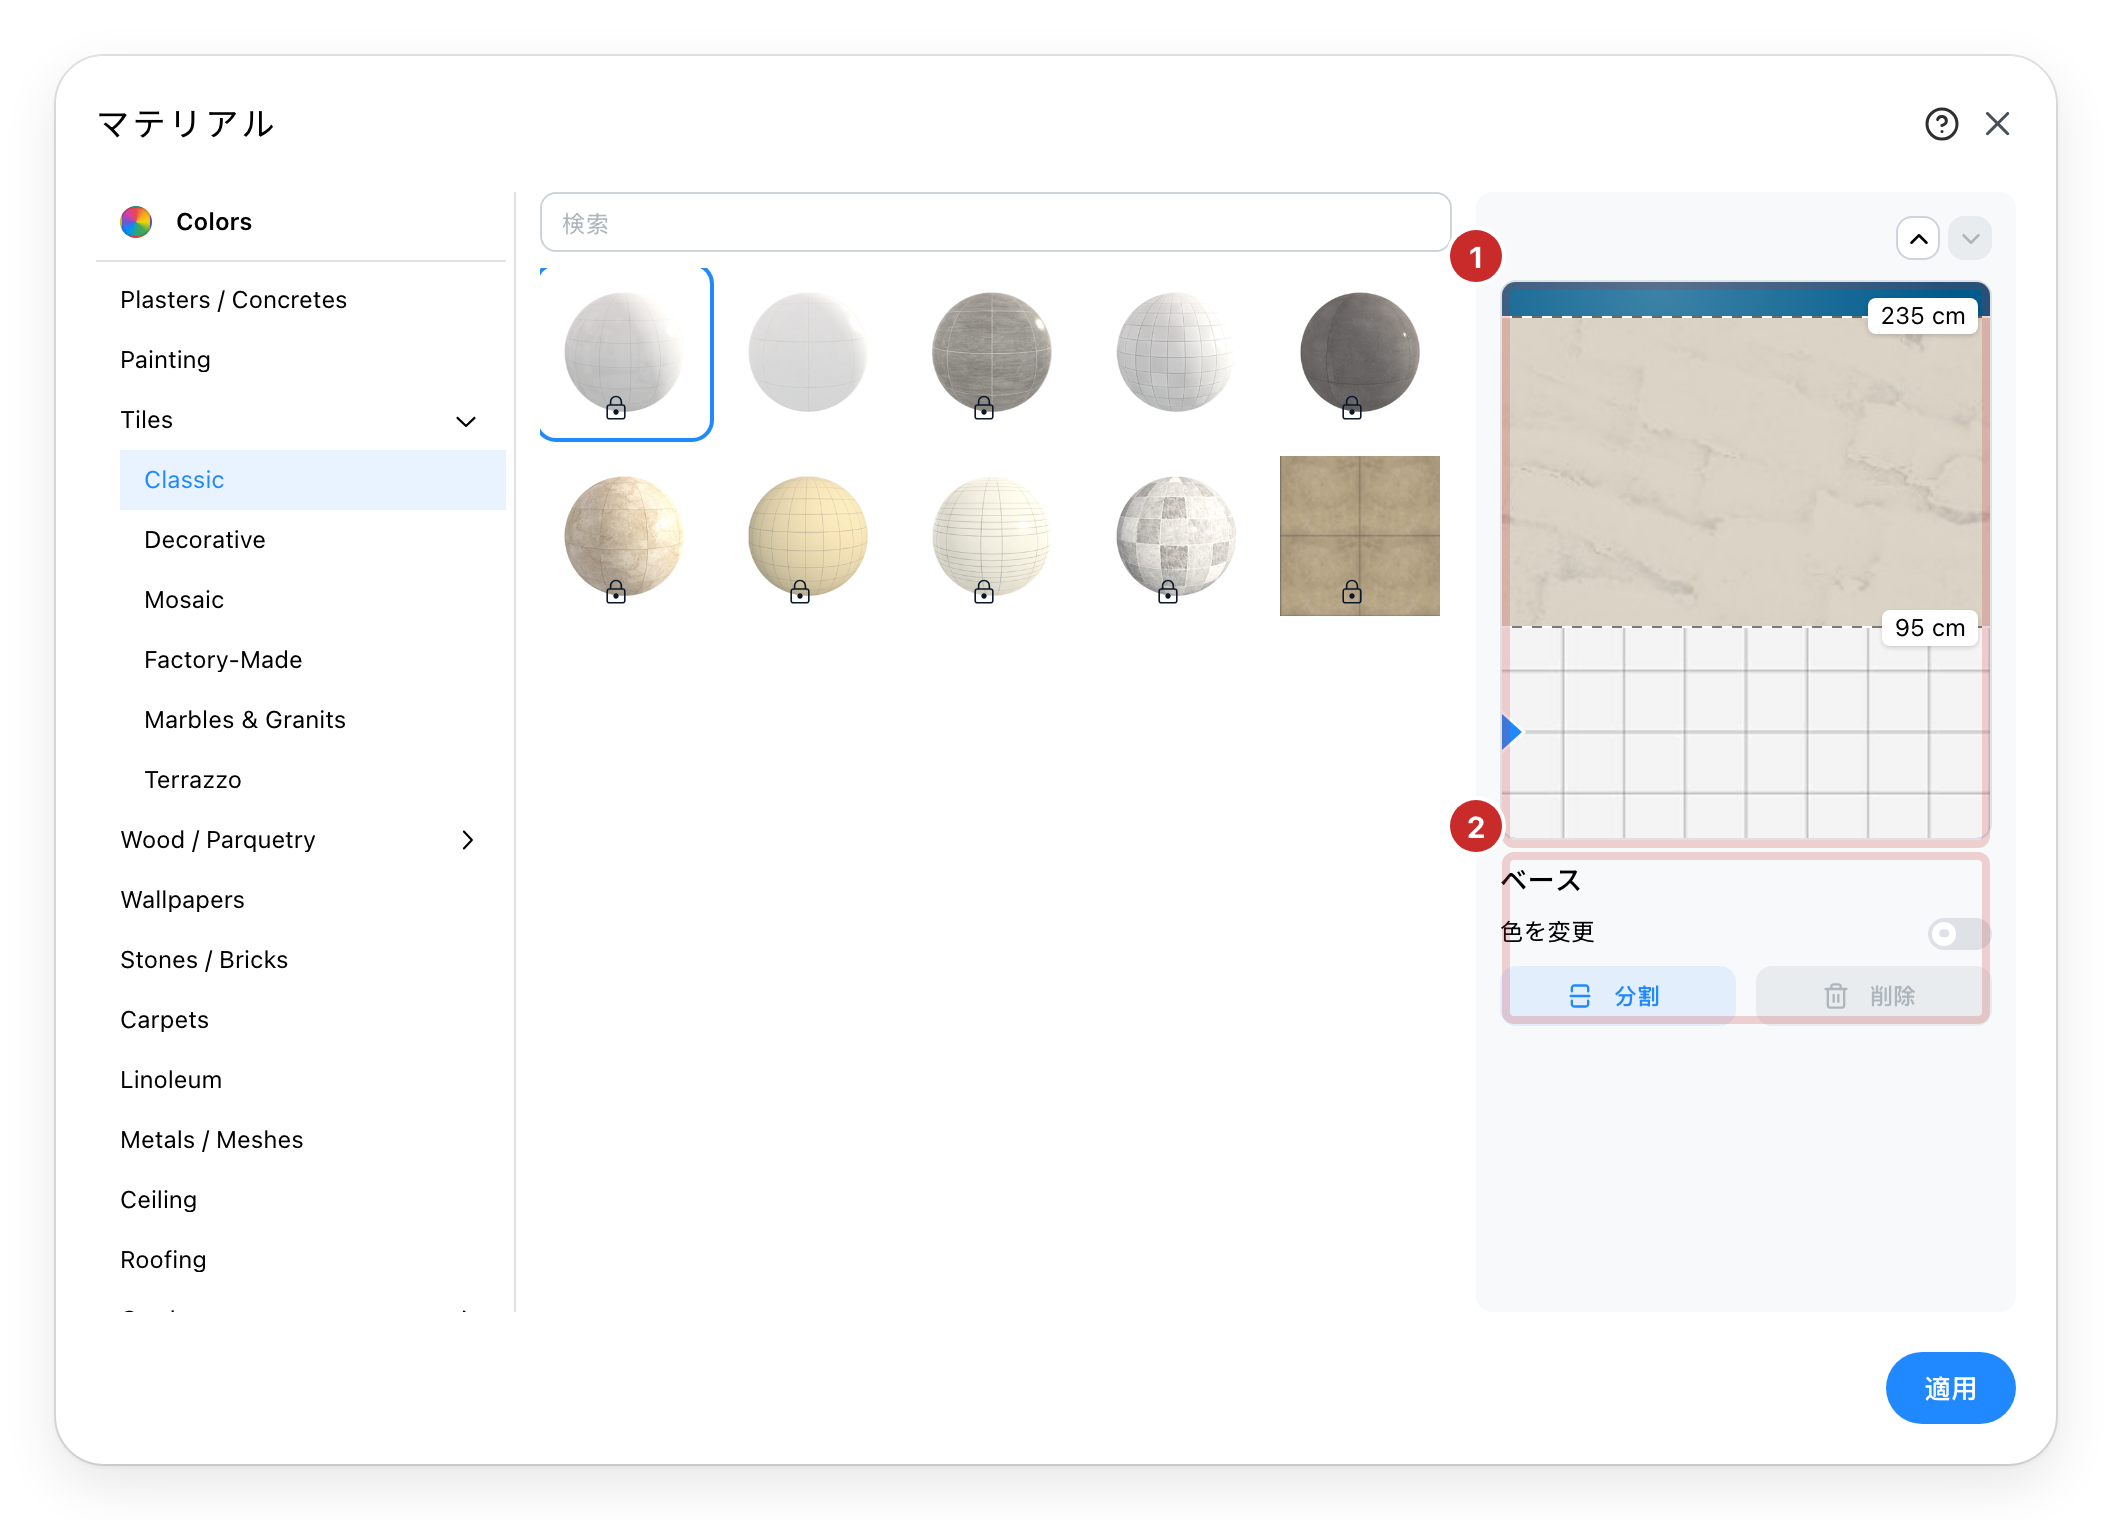Pick the dark grey glossy tile sphere
This screenshot has height=1520, width=2112.
click(x=1360, y=352)
